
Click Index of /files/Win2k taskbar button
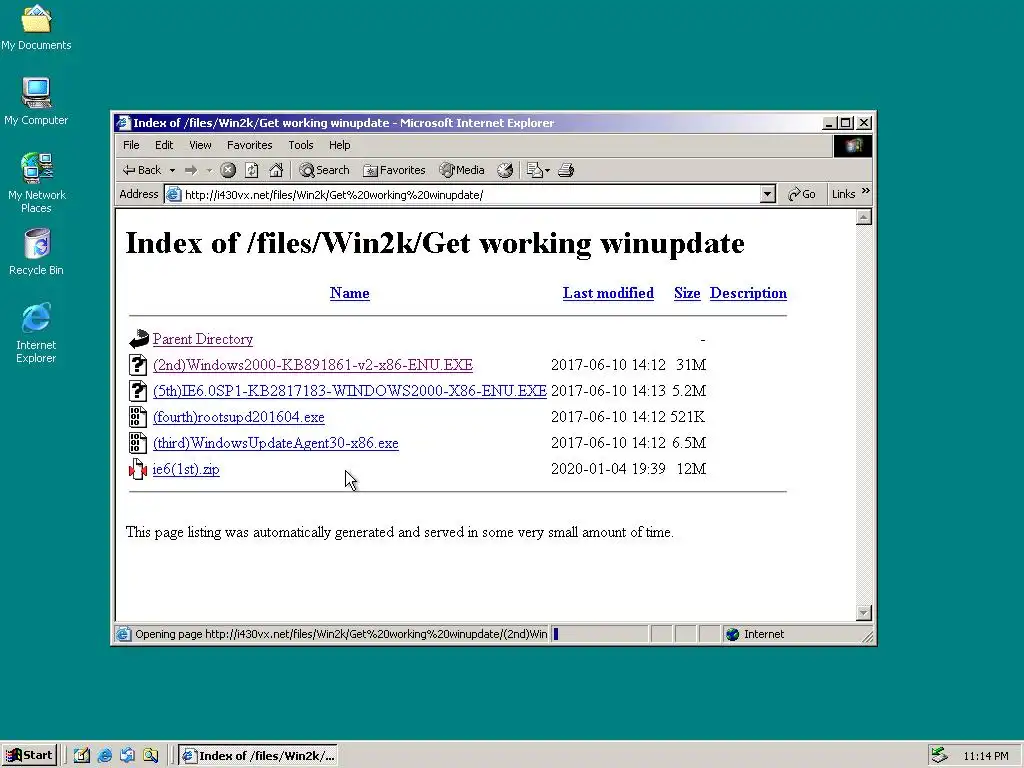[258, 756]
